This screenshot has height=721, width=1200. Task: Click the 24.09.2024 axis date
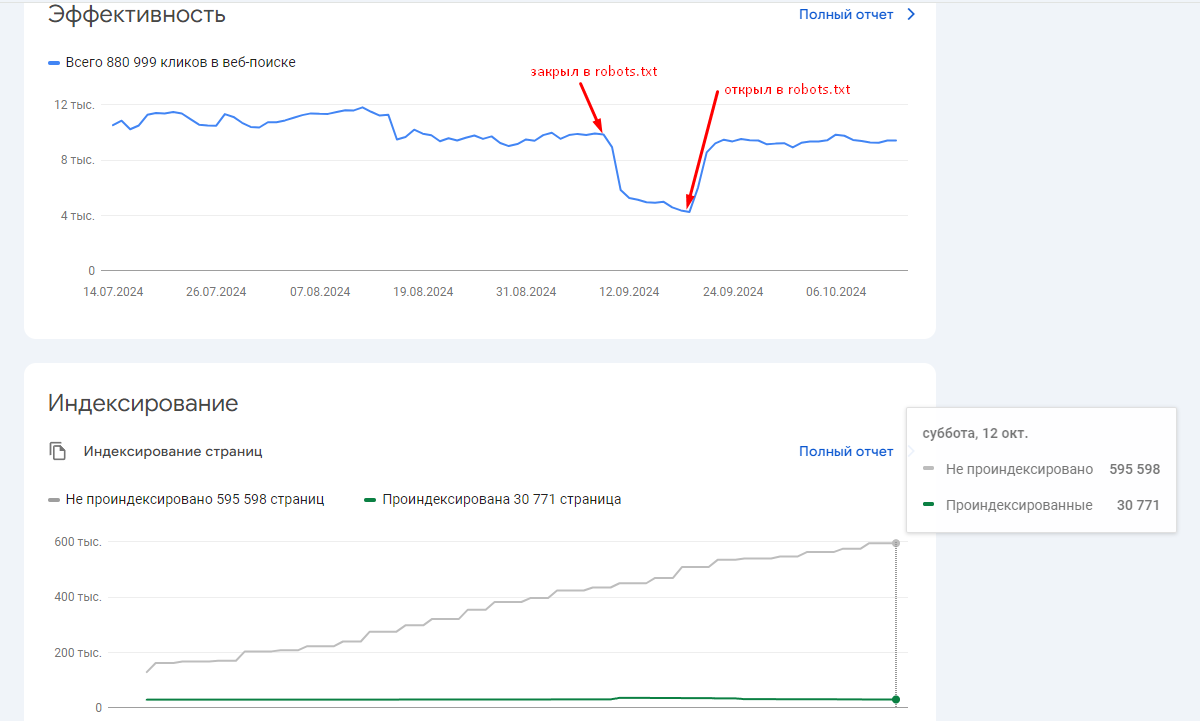[733, 292]
